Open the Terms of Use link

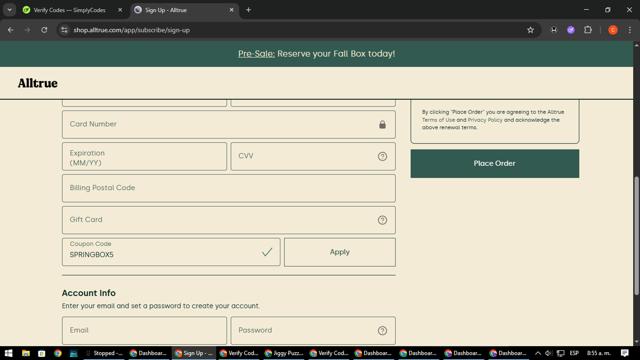pyautogui.click(x=438, y=120)
